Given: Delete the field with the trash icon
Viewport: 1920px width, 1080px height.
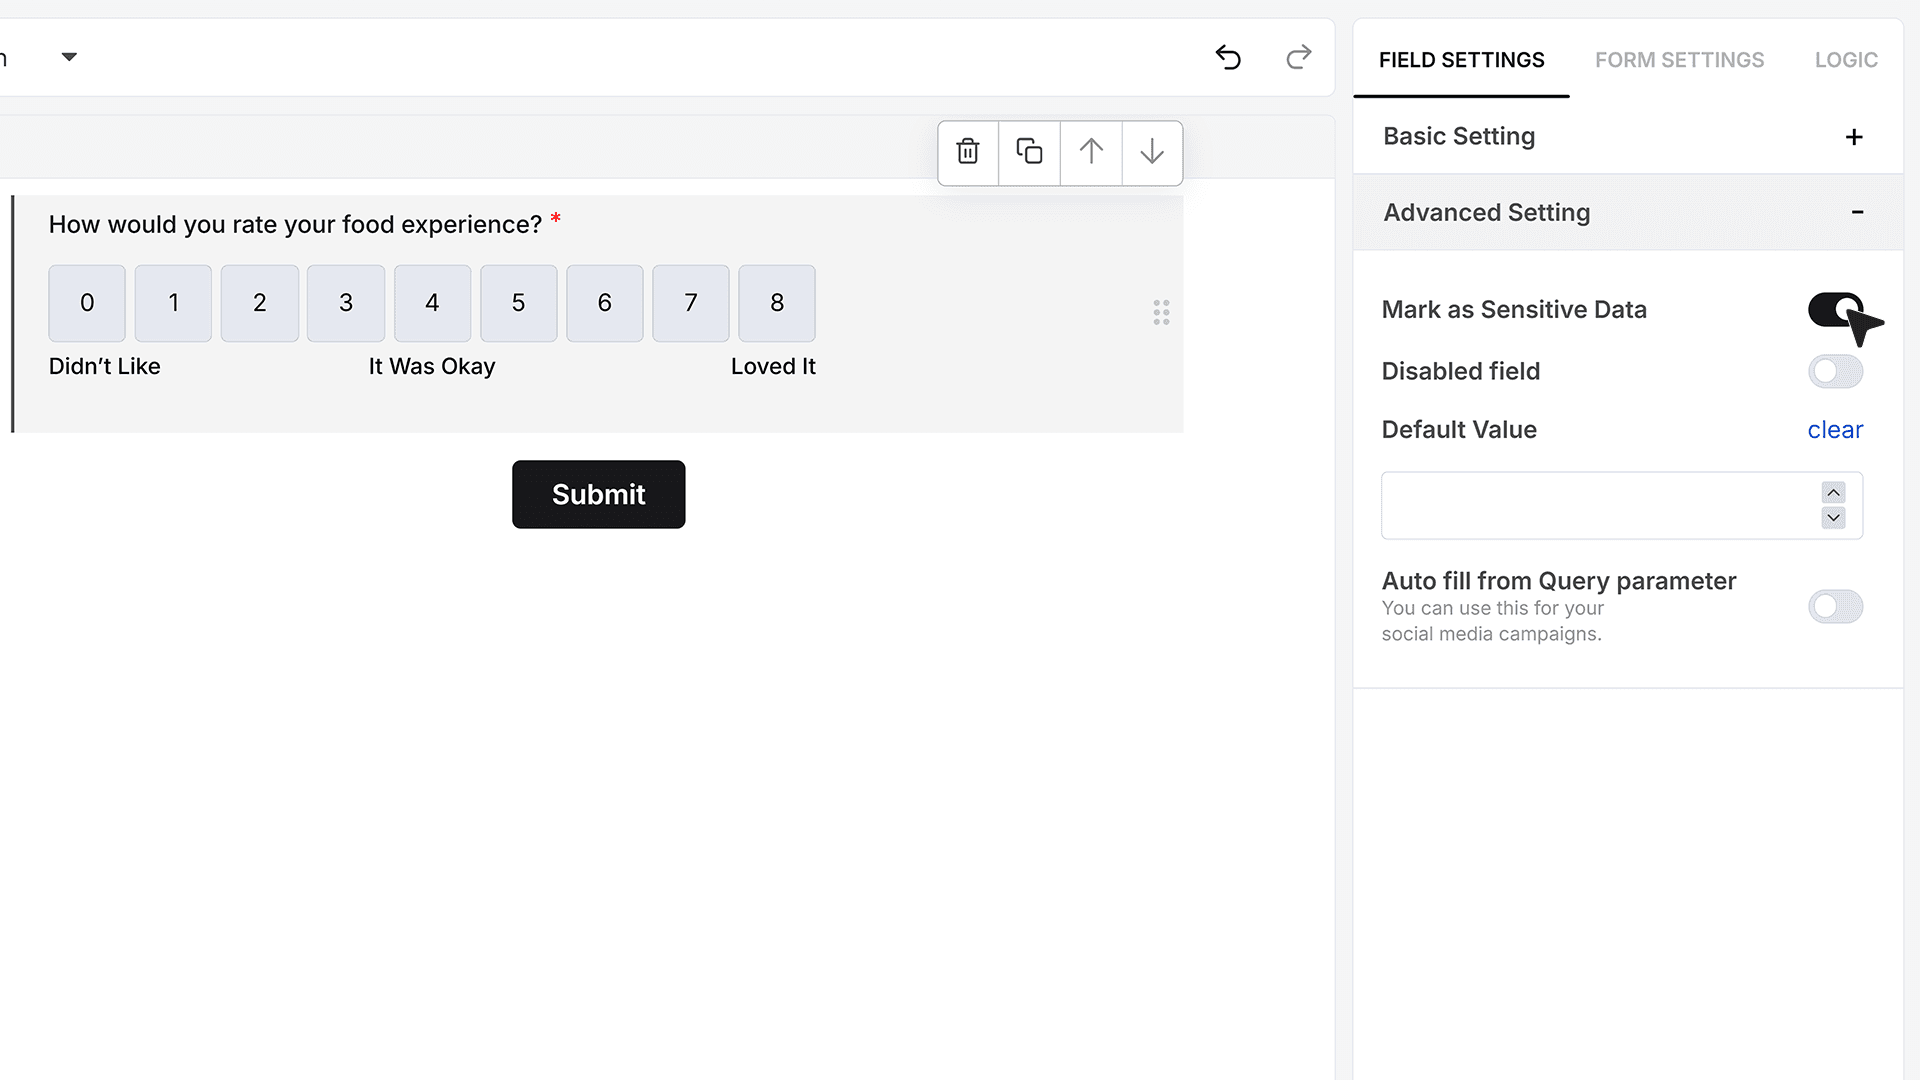Looking at the screenshot, I should (967, 152).
